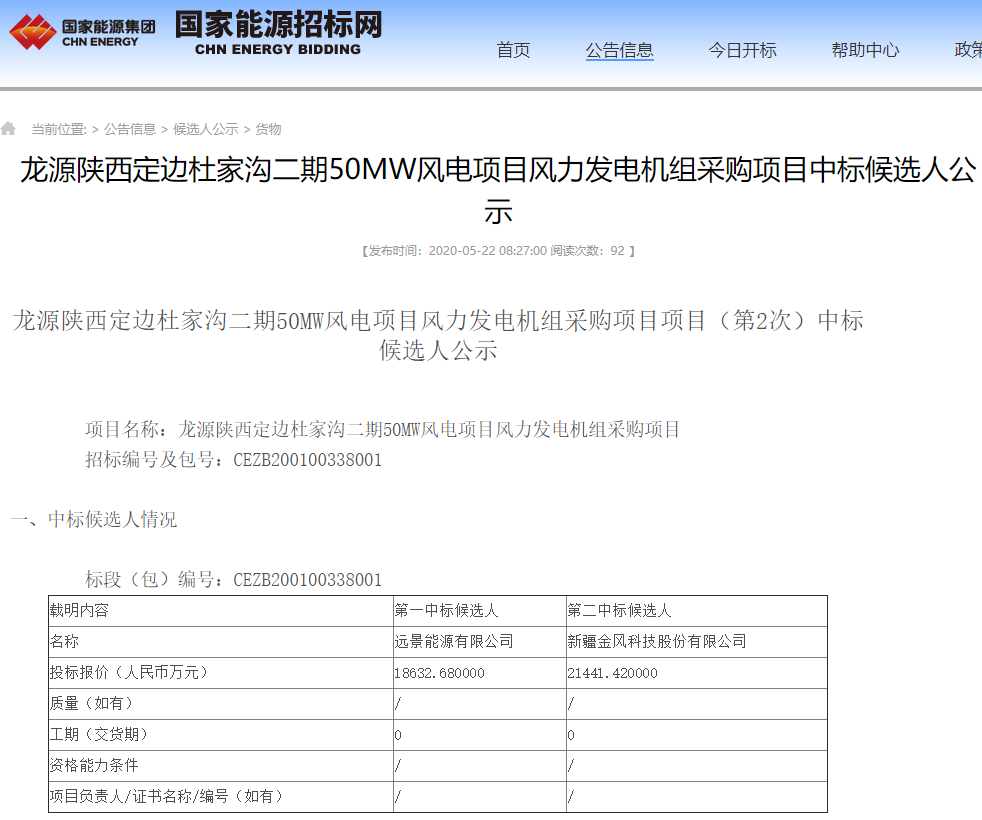Screen dimensions: 982x820
Task: Click the 新疆金风科技股份有限公司 cell
Action: tap(696, 641)
